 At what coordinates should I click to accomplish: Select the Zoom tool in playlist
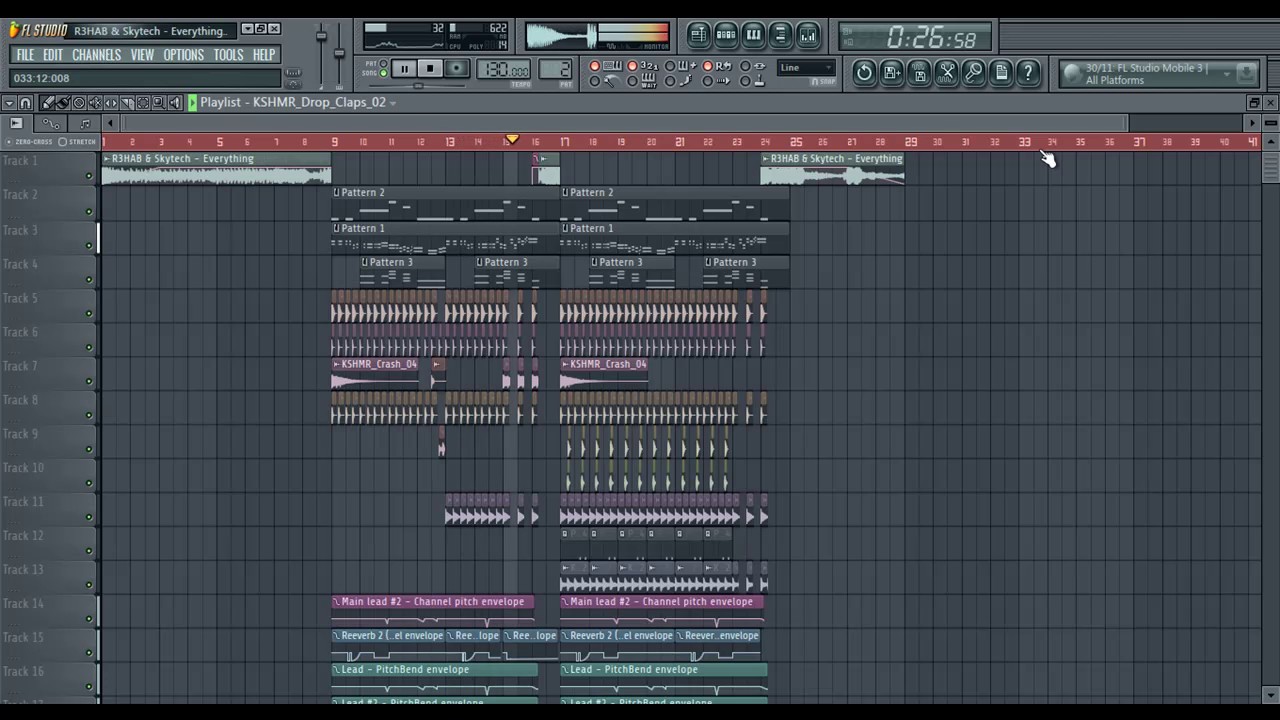(x=158, y=103)
